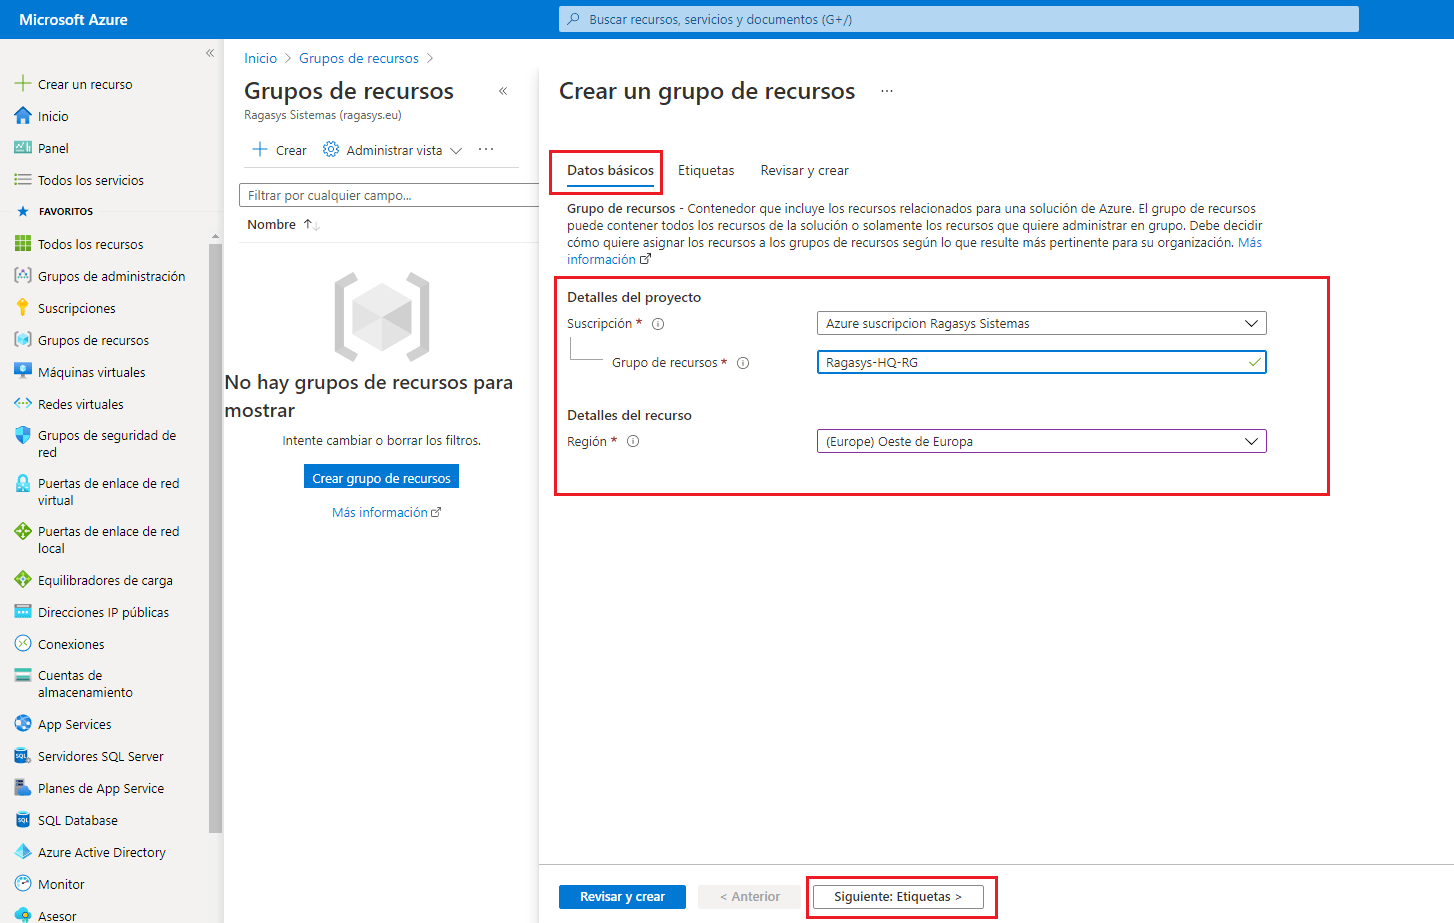Click the Asesor icon in sidebar
This screenshot has width=1454, height=923.
coord(23,915)
